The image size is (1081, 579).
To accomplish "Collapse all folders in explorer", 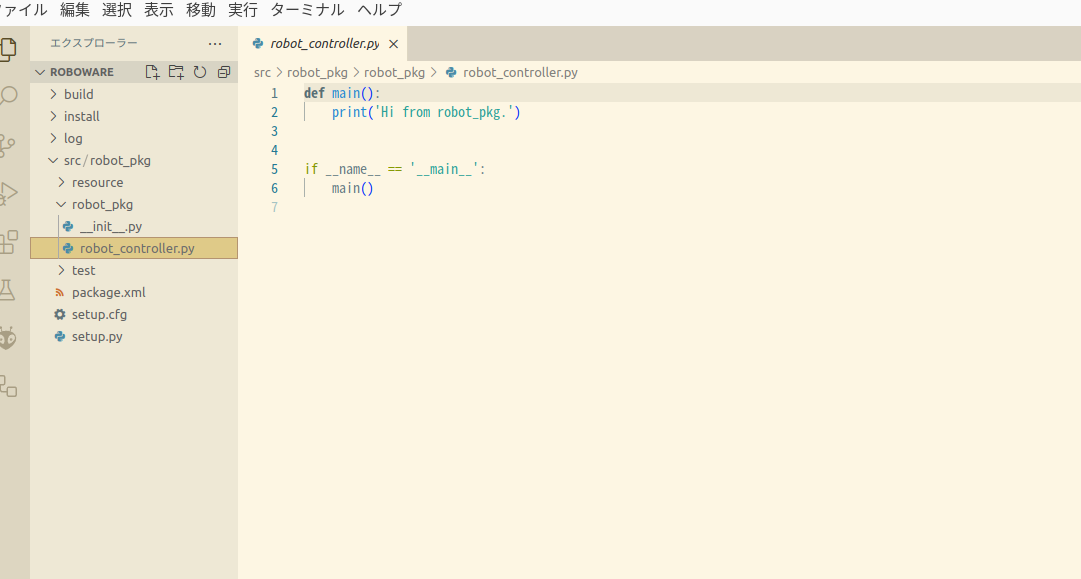I will (224, 72).
